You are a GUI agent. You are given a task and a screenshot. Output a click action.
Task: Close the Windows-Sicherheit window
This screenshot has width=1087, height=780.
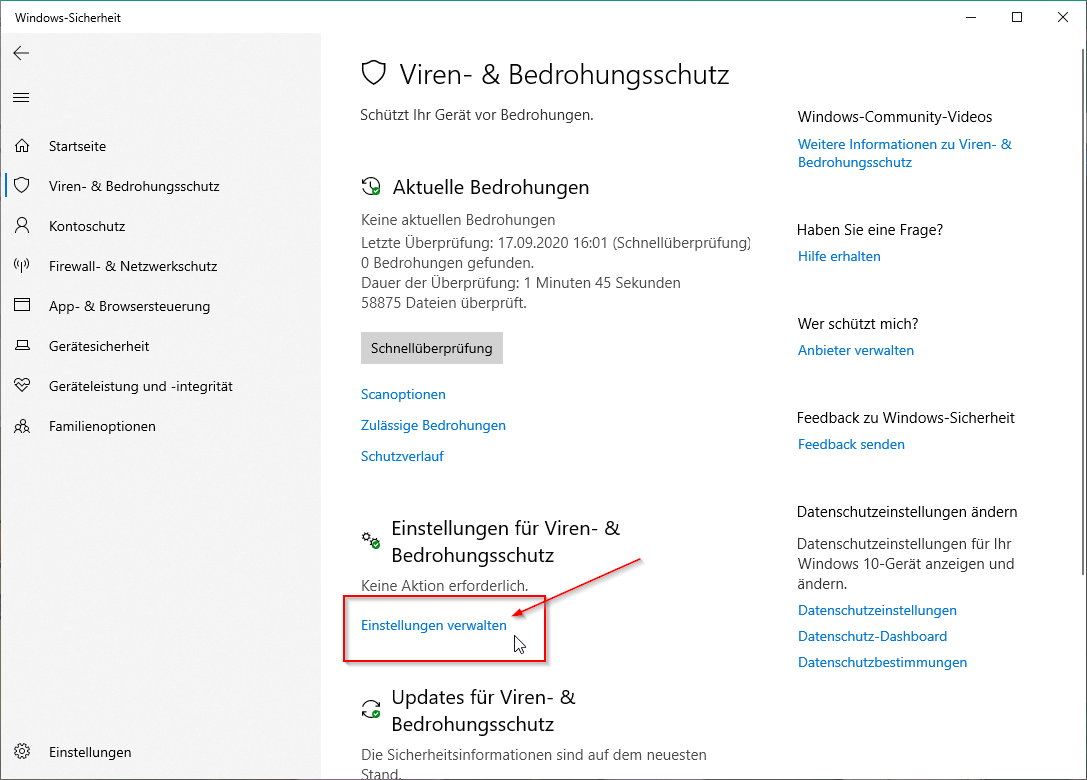(1063, 17)
